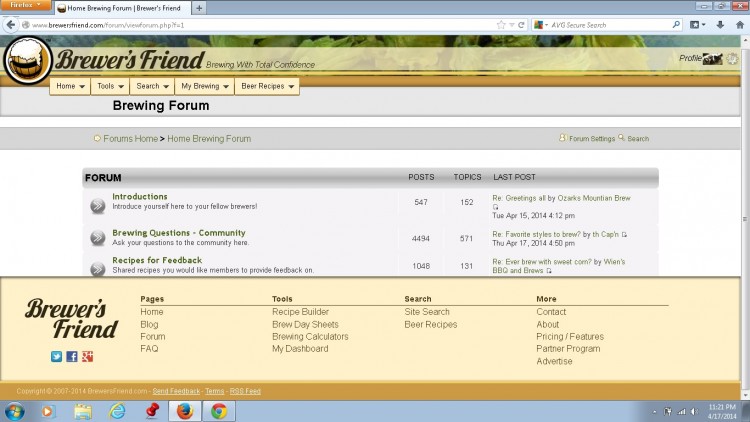The image size is (750, 422).
Task: Open the URL history dropdown arrow
Action: (x=512, y=25)
